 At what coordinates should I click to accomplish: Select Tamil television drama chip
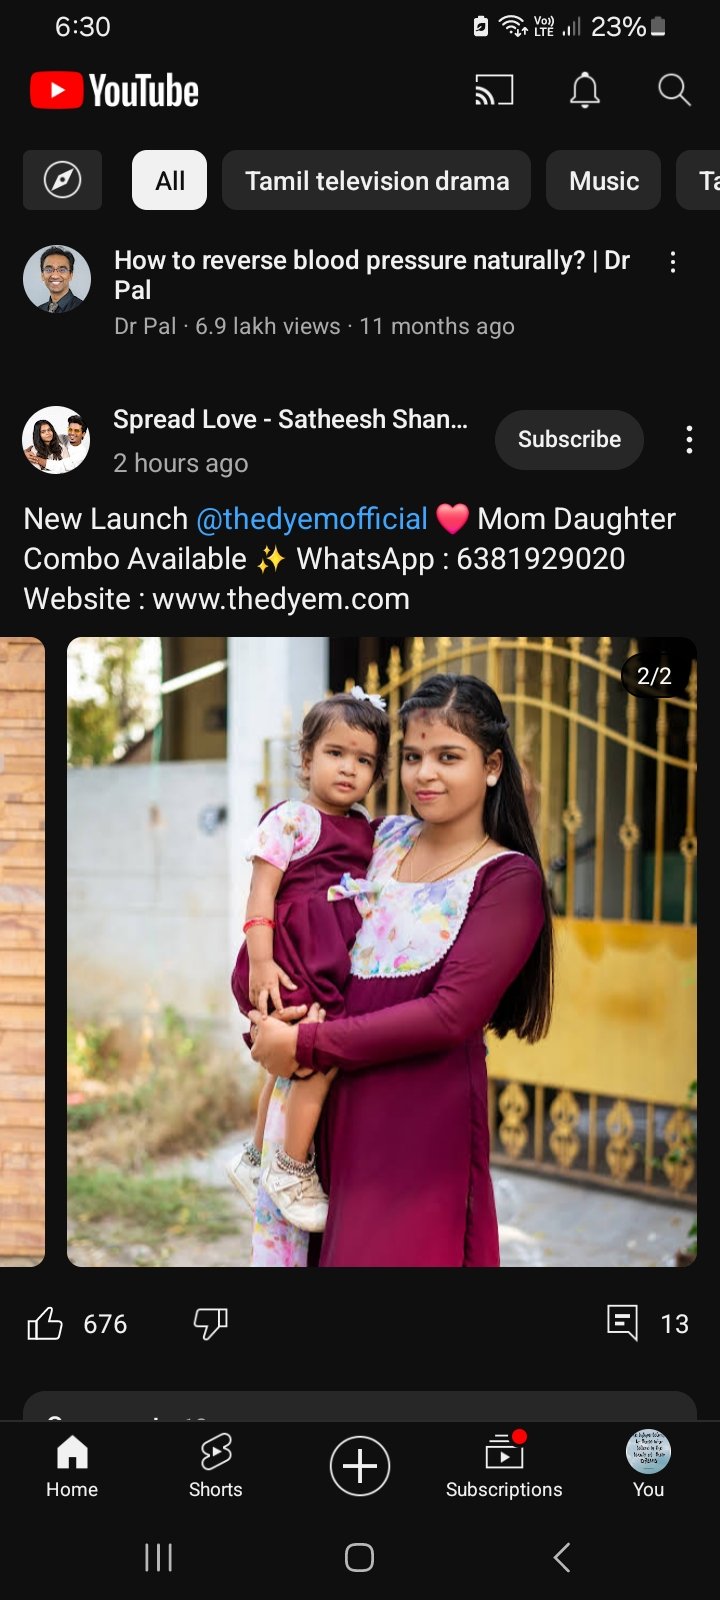[x=377, y=180]
